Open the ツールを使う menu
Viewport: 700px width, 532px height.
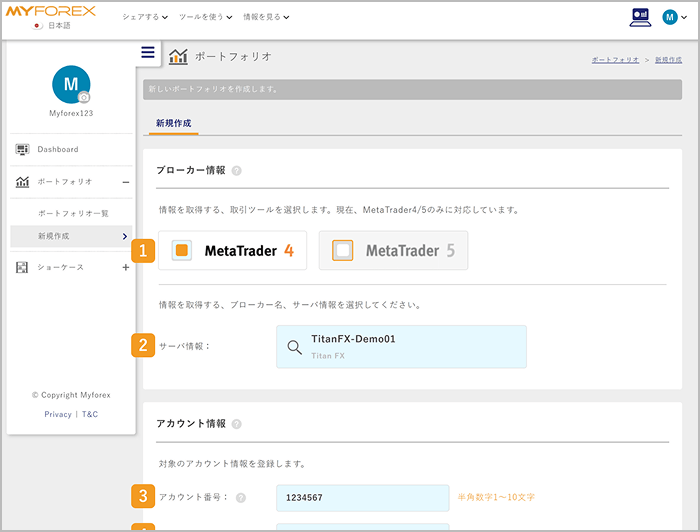pos(205,17)
